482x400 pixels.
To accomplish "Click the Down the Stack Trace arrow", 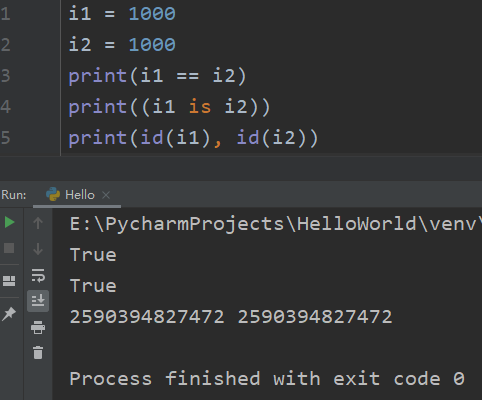I will (38, 249).
